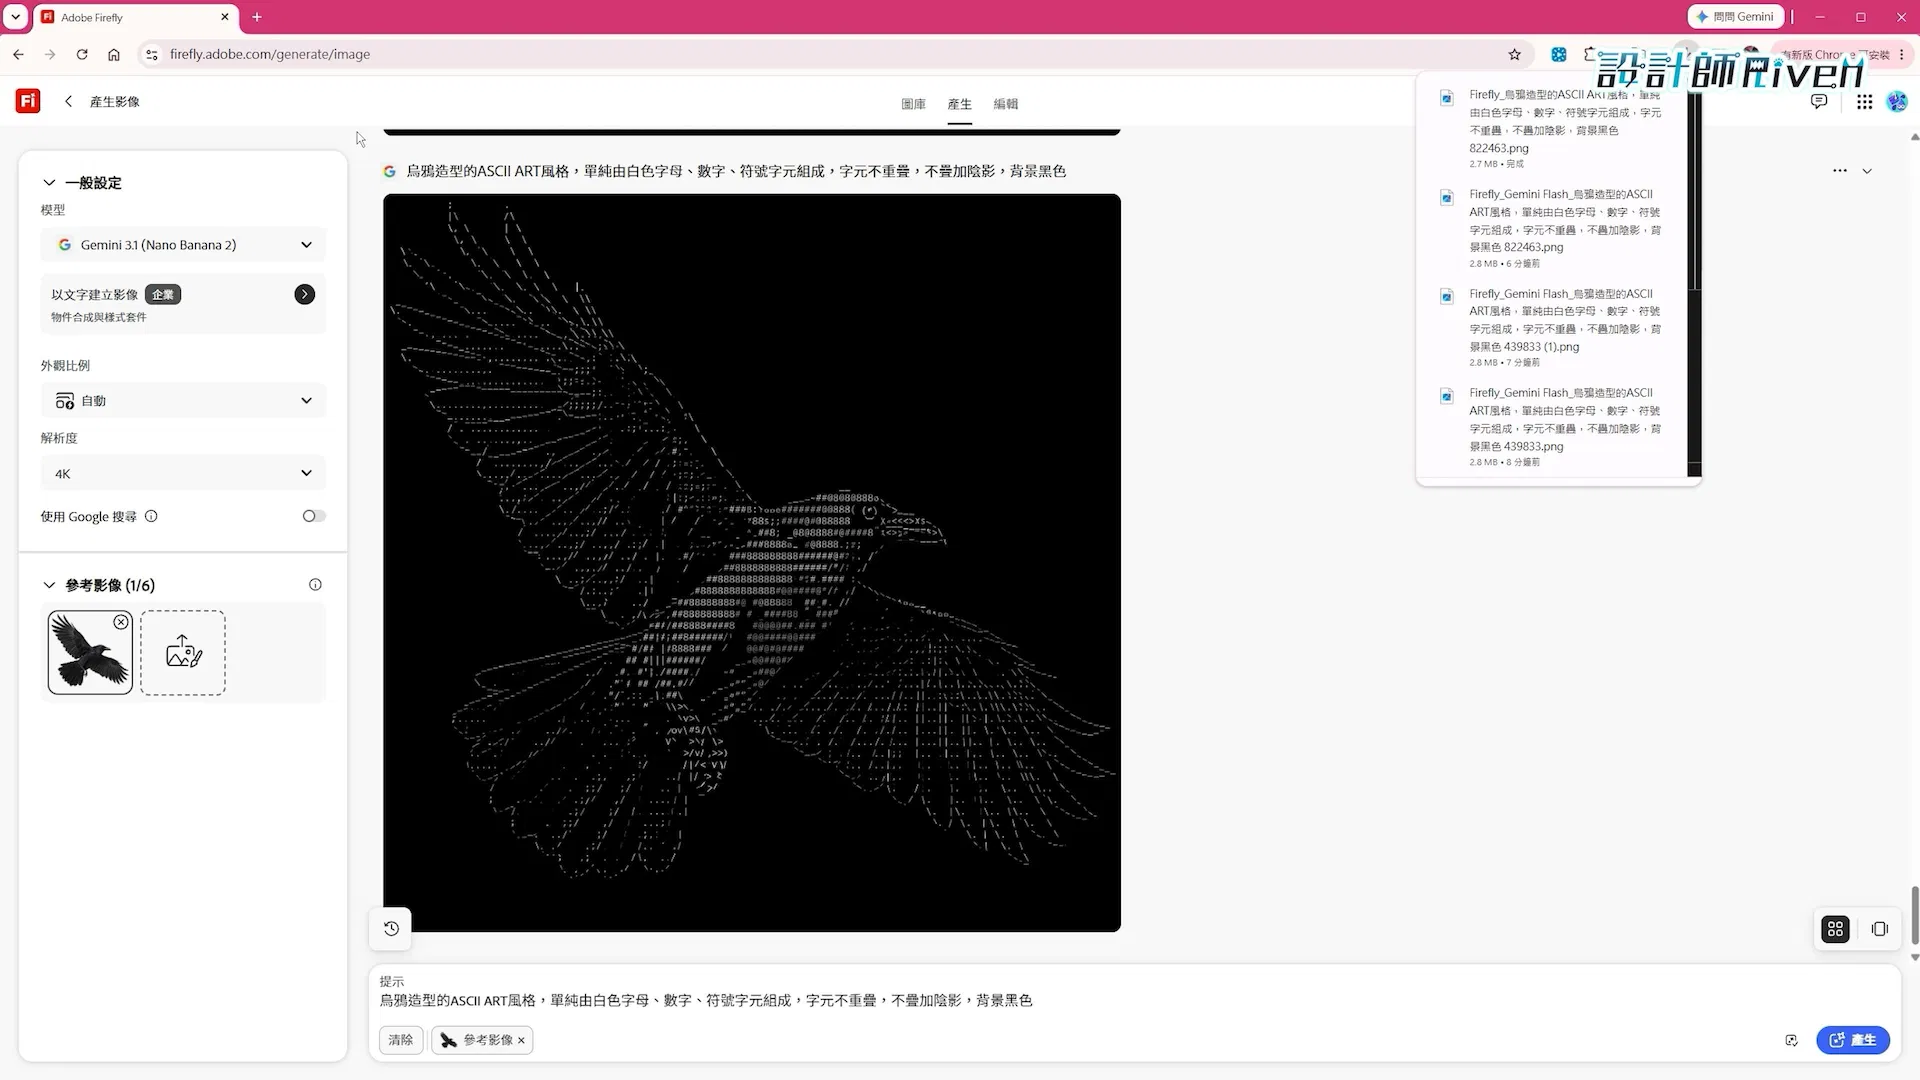Image resolution: width=1920 pixels, height=1080 pixels.
Task: Click the browser address bar URL
Action: coord(270,54)
